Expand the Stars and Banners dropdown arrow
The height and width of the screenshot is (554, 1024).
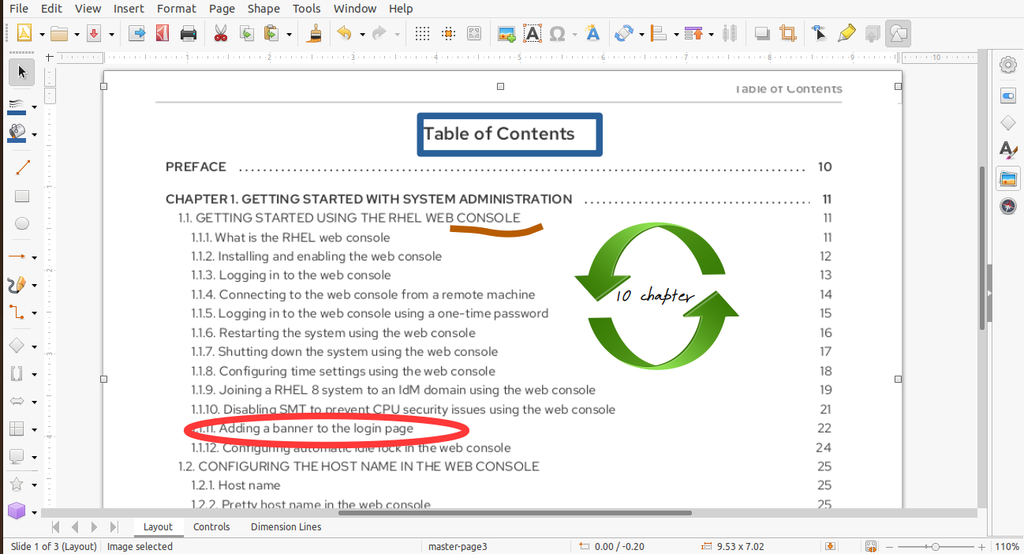point(34,485)
